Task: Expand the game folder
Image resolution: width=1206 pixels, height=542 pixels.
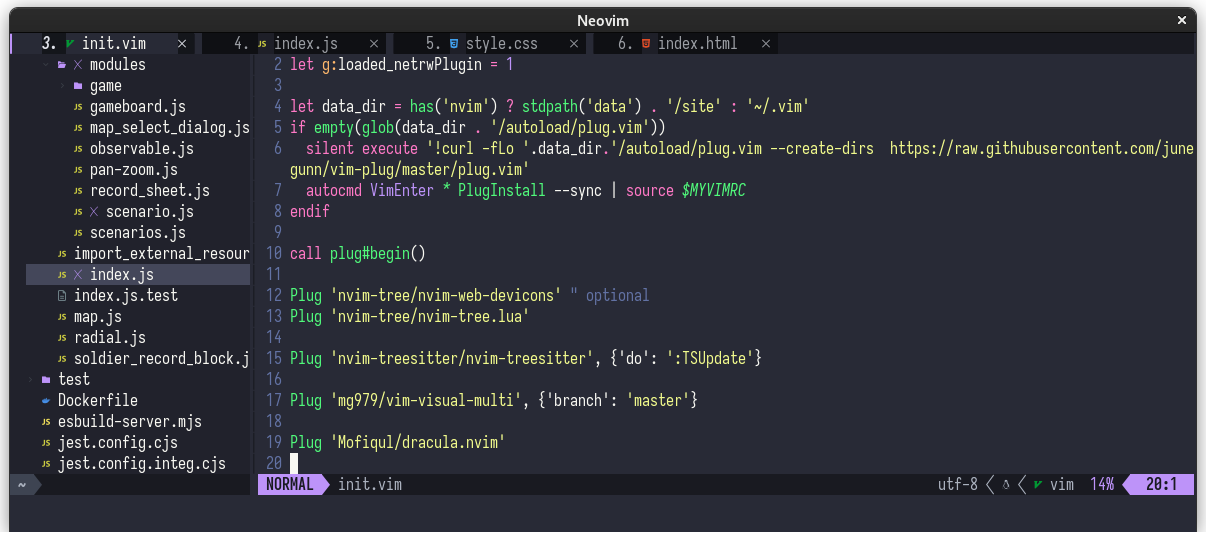Action: pyautogui.click(x=62, y=86)
